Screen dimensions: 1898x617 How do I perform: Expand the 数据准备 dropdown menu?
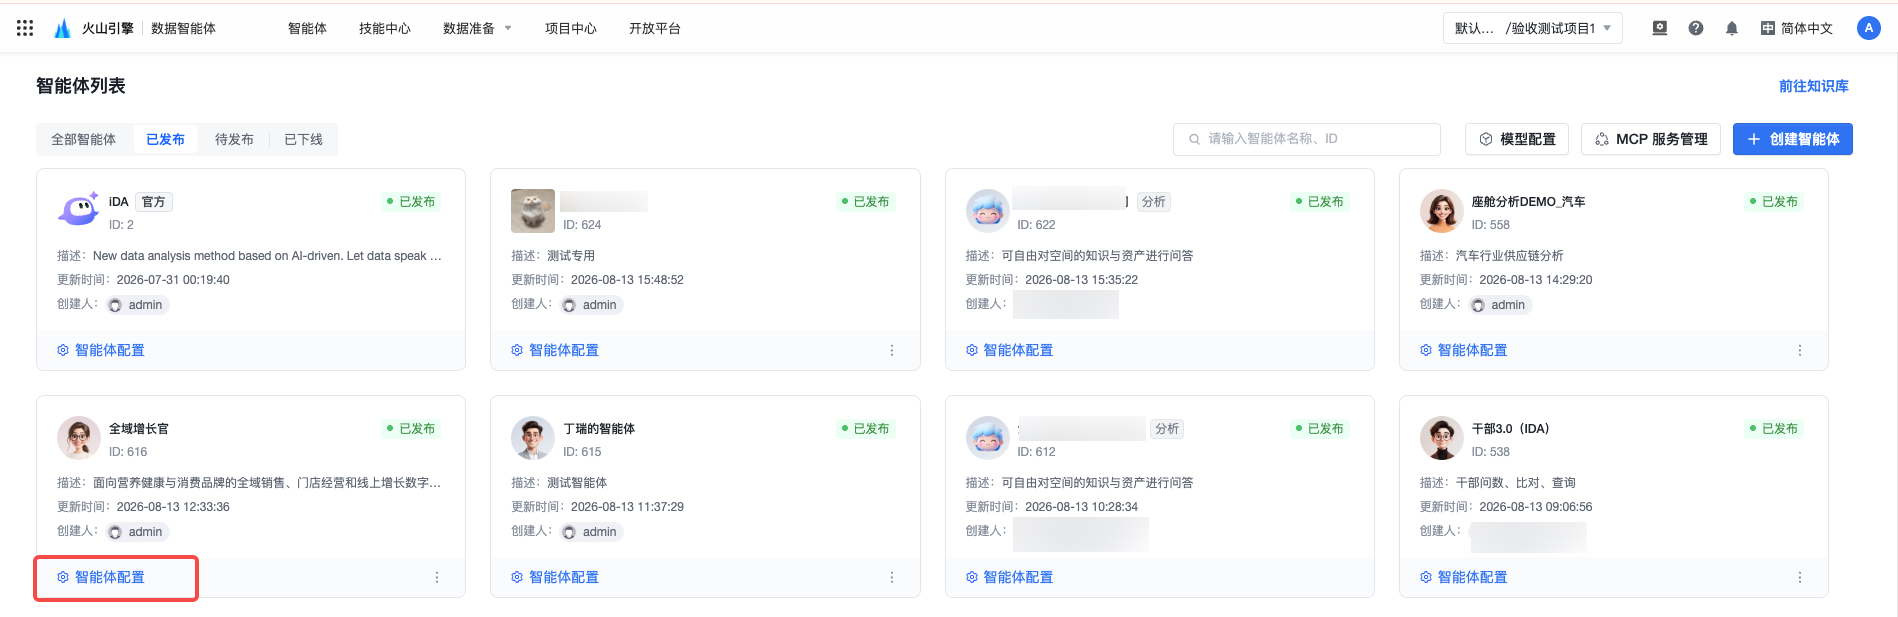(477, 28)
